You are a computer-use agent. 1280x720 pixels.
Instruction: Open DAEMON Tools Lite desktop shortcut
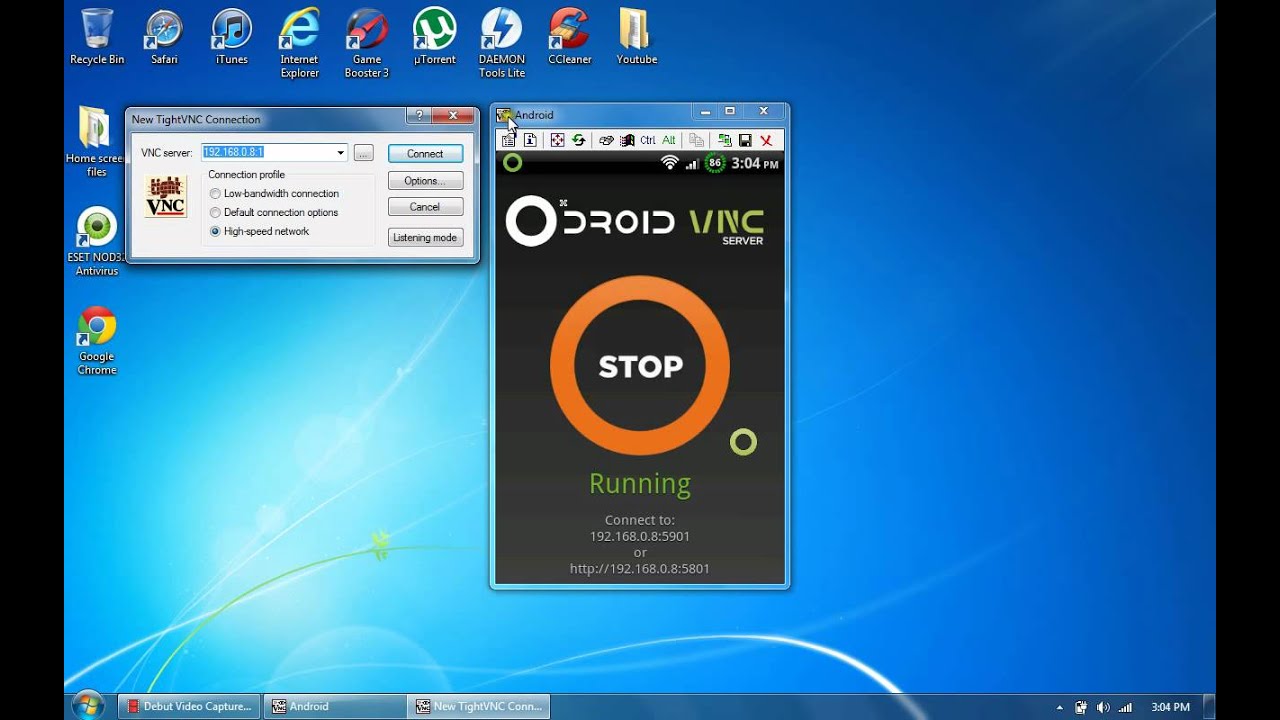[x=502, y=43]
